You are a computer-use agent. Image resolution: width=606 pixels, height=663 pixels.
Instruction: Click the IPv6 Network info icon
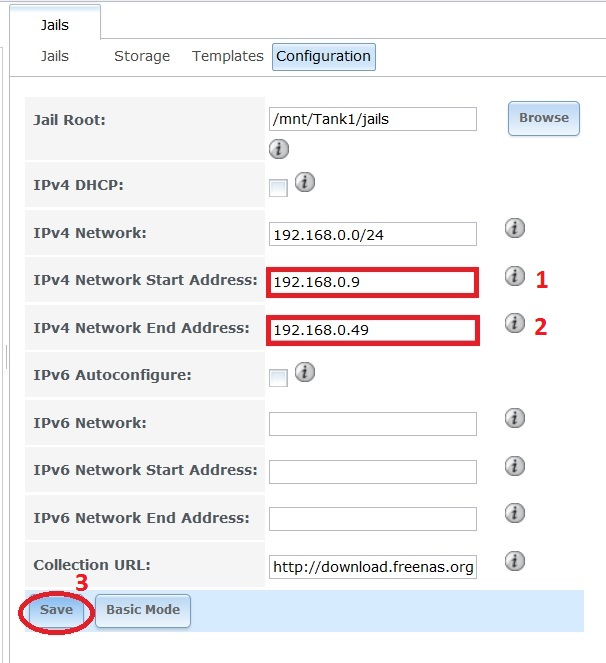click(x=515, y=418)
